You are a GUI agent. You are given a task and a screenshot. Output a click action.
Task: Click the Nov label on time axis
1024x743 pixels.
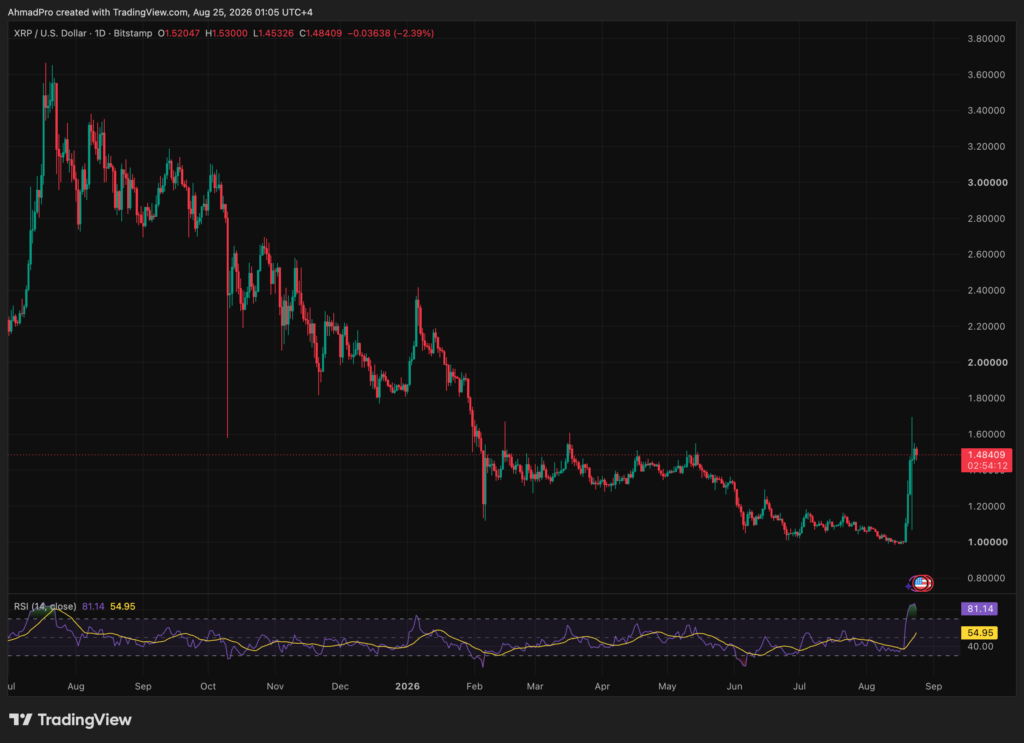(x=275, y=686)
